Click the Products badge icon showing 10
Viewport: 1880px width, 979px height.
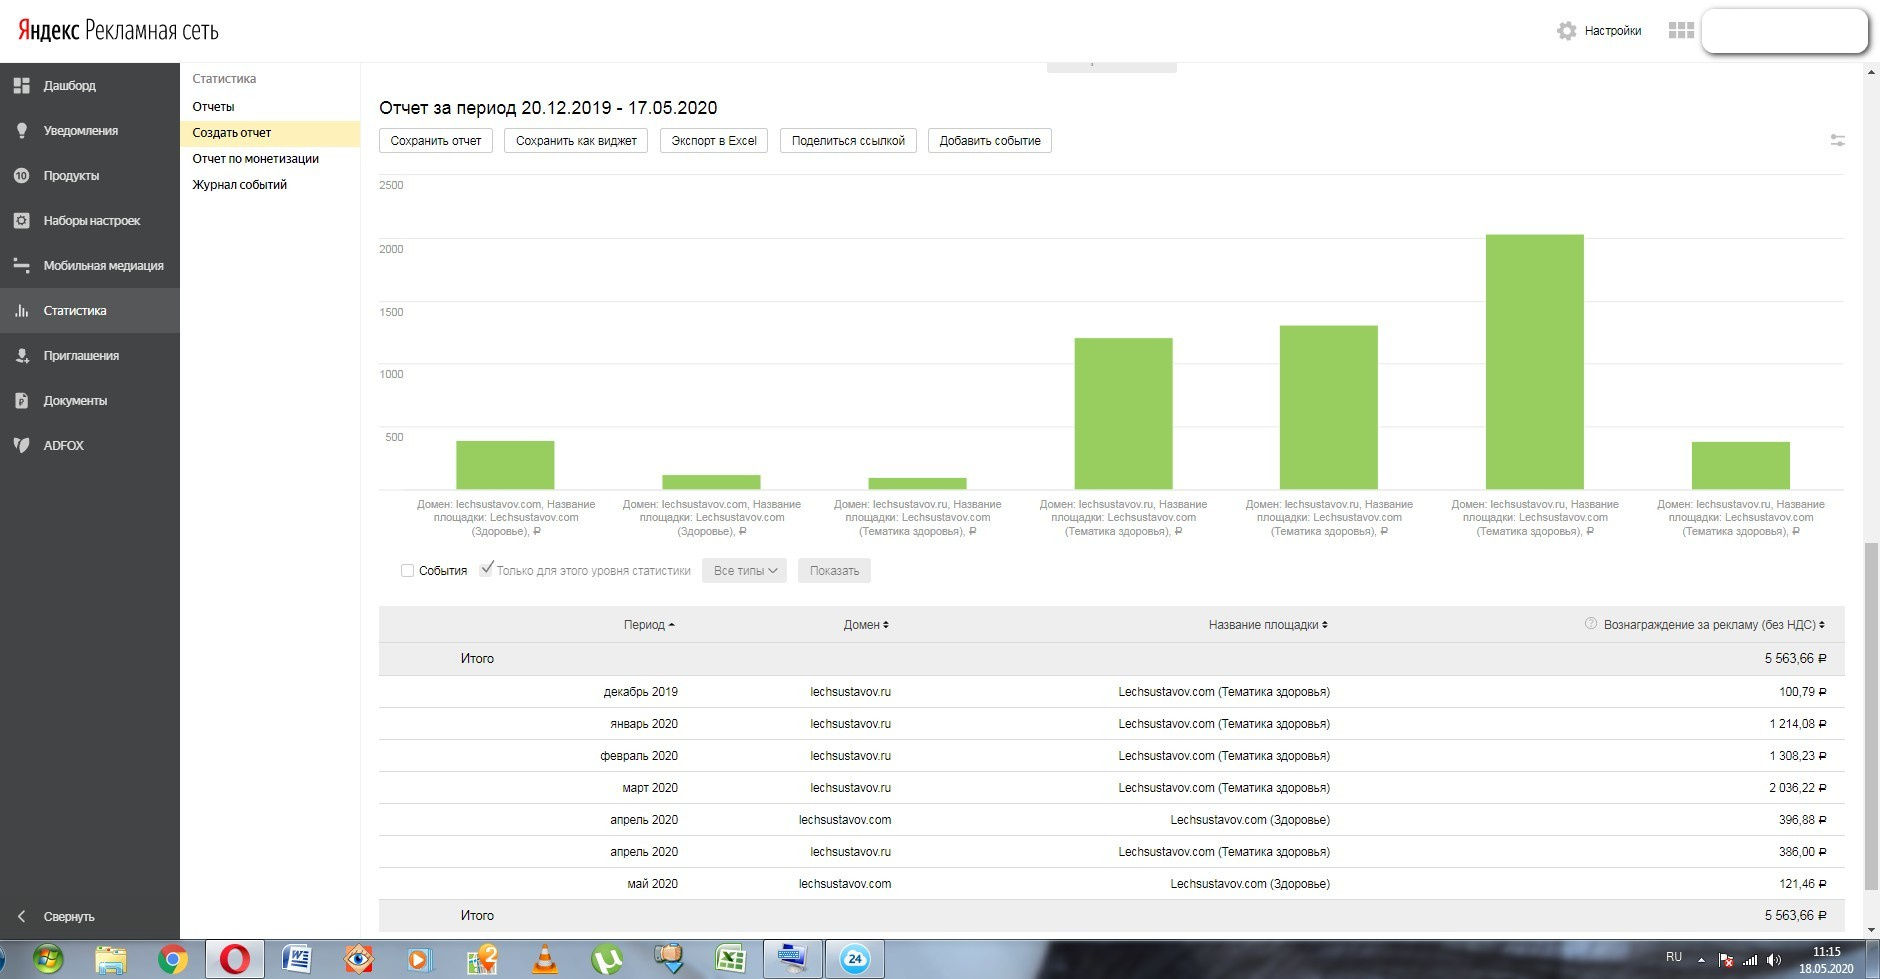coord(21,176)
